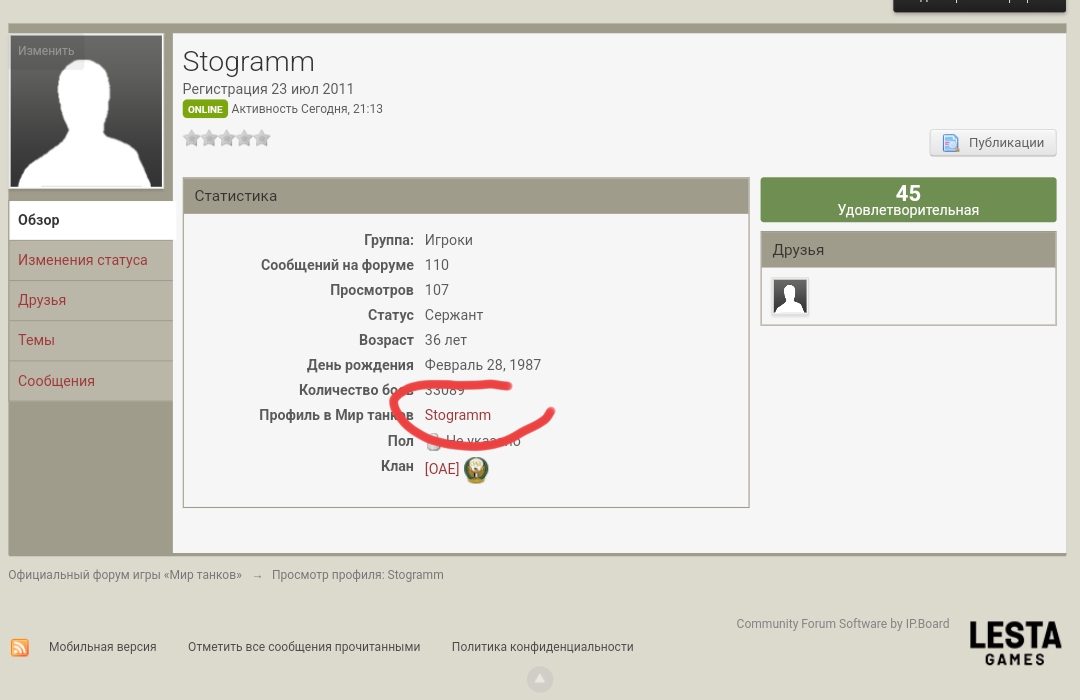This screenshot has width=1080, height=700.
Task: Click the Публикации document icon
Action: [x=951, y=143]
